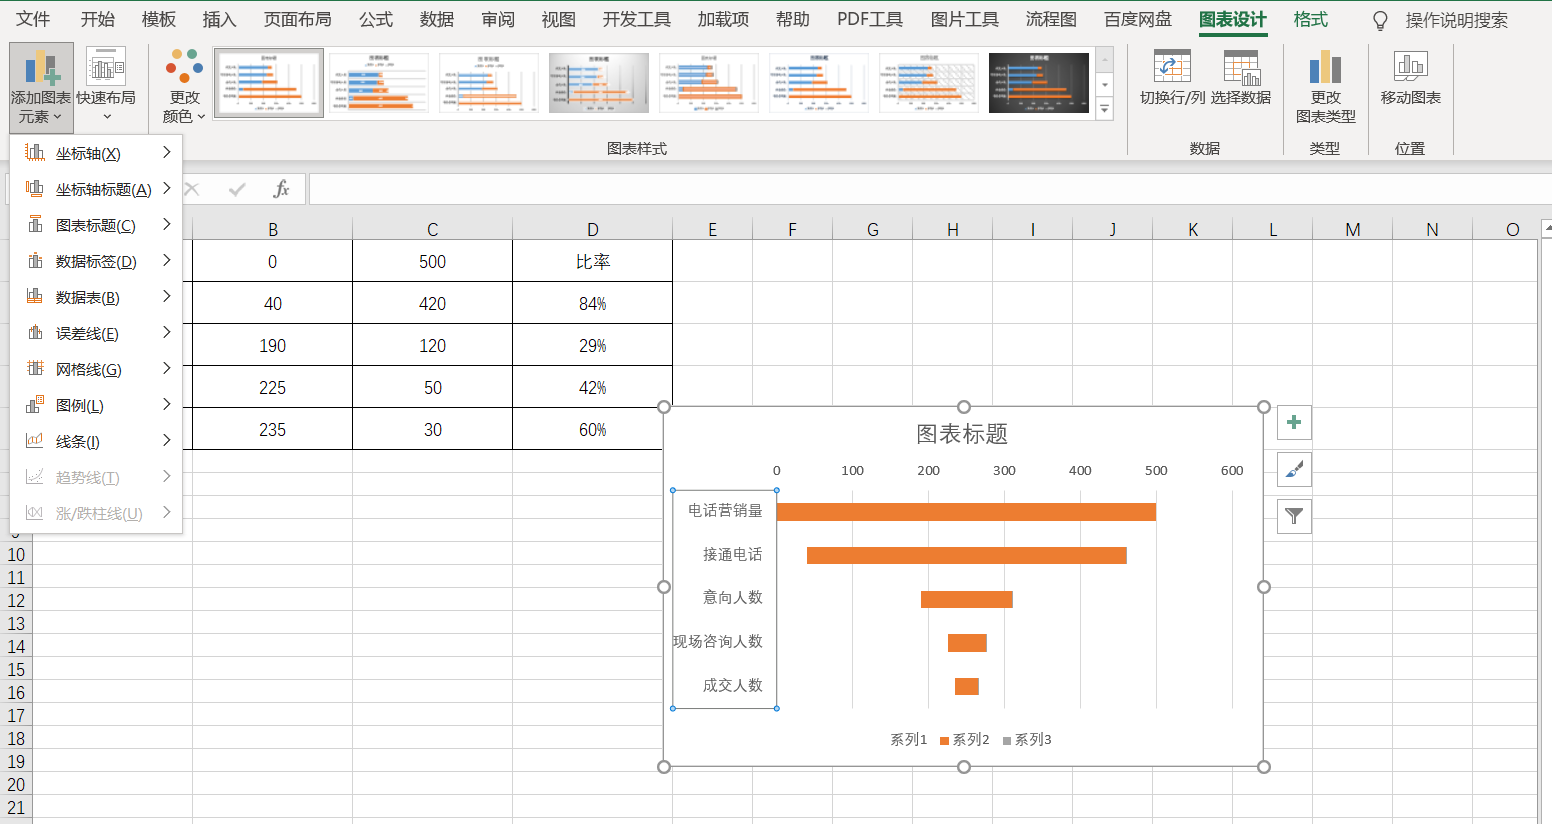Viewport: 1552px width, 824px height.
Task: Select column H header
Action: point(952,229)
